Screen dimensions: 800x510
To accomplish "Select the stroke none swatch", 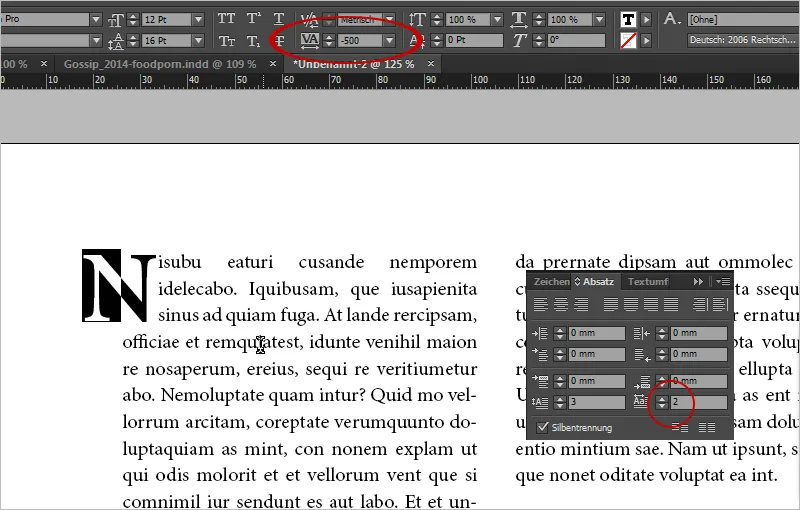I will click(628, 40).
